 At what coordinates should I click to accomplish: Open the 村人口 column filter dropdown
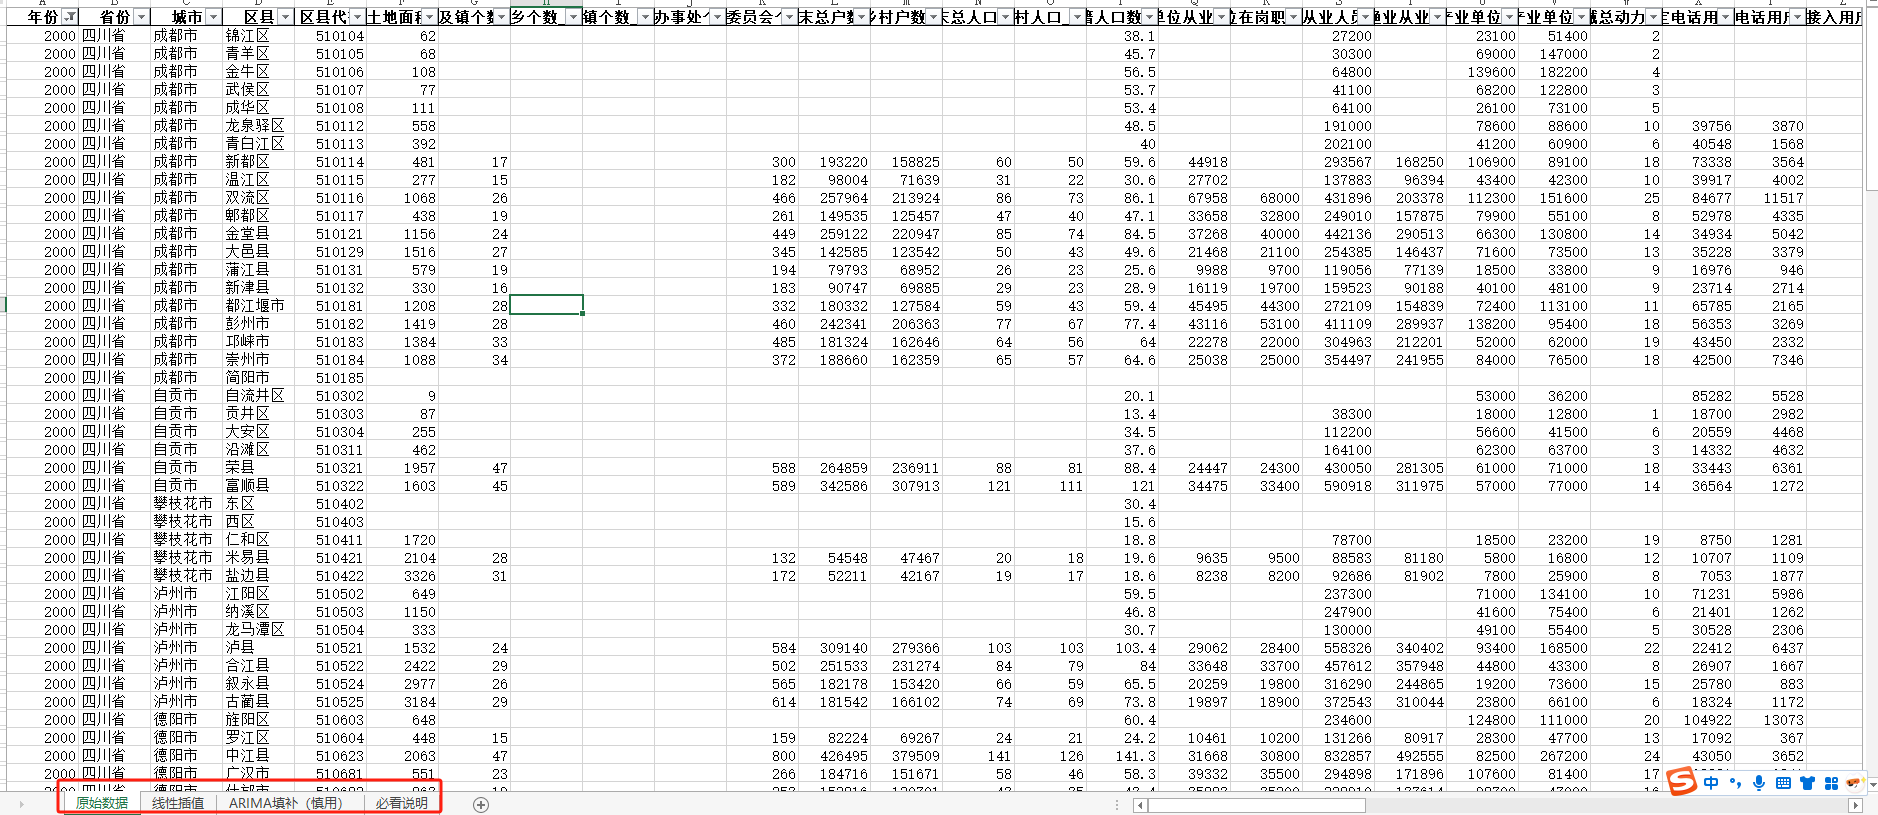pyautogui.click(x=1077, y=17)
